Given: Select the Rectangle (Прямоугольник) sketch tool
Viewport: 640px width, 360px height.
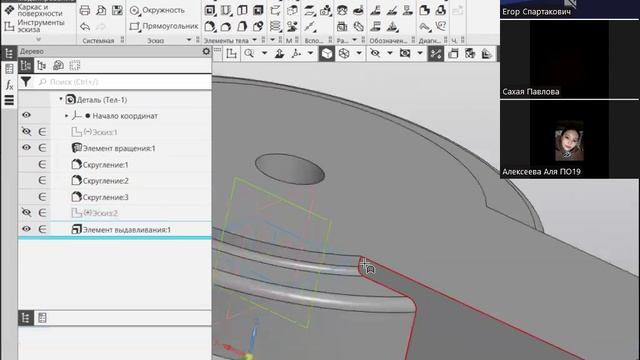Looking at the screenshot, I should coord(163,27).
